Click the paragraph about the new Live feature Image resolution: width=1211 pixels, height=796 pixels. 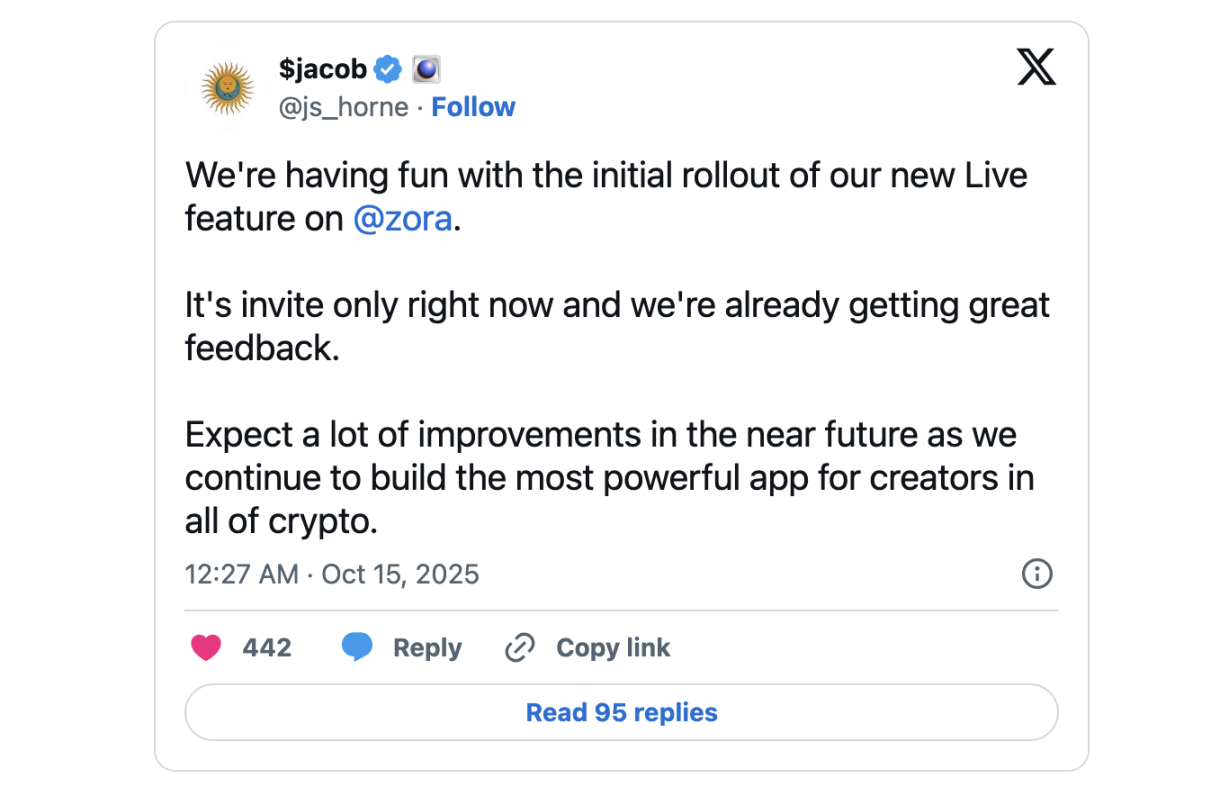point(606,197)
